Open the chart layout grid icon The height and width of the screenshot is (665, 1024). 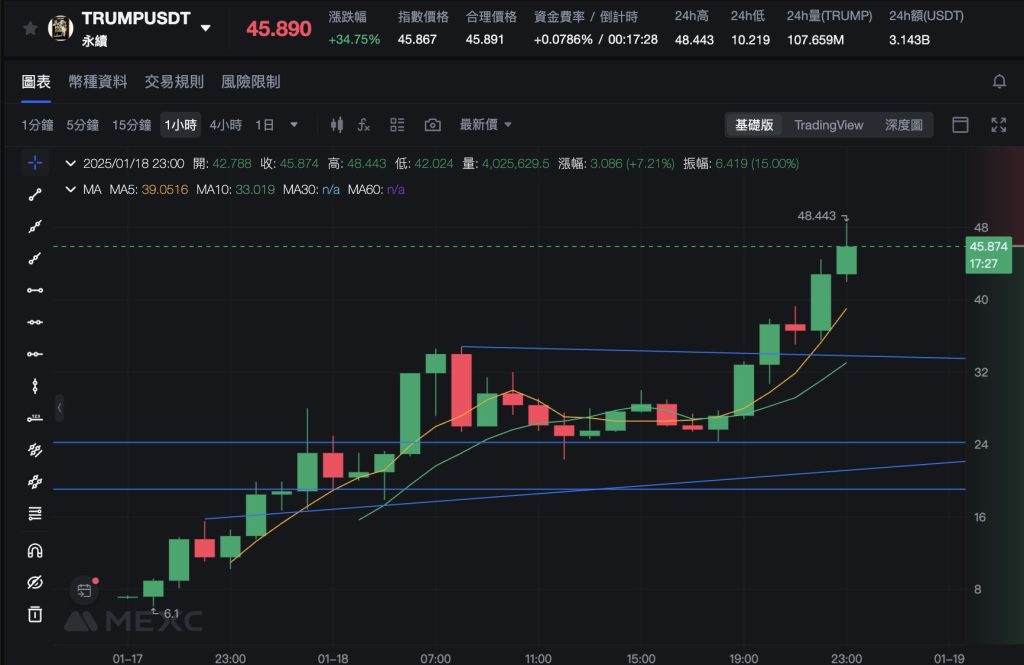(397, 125)
